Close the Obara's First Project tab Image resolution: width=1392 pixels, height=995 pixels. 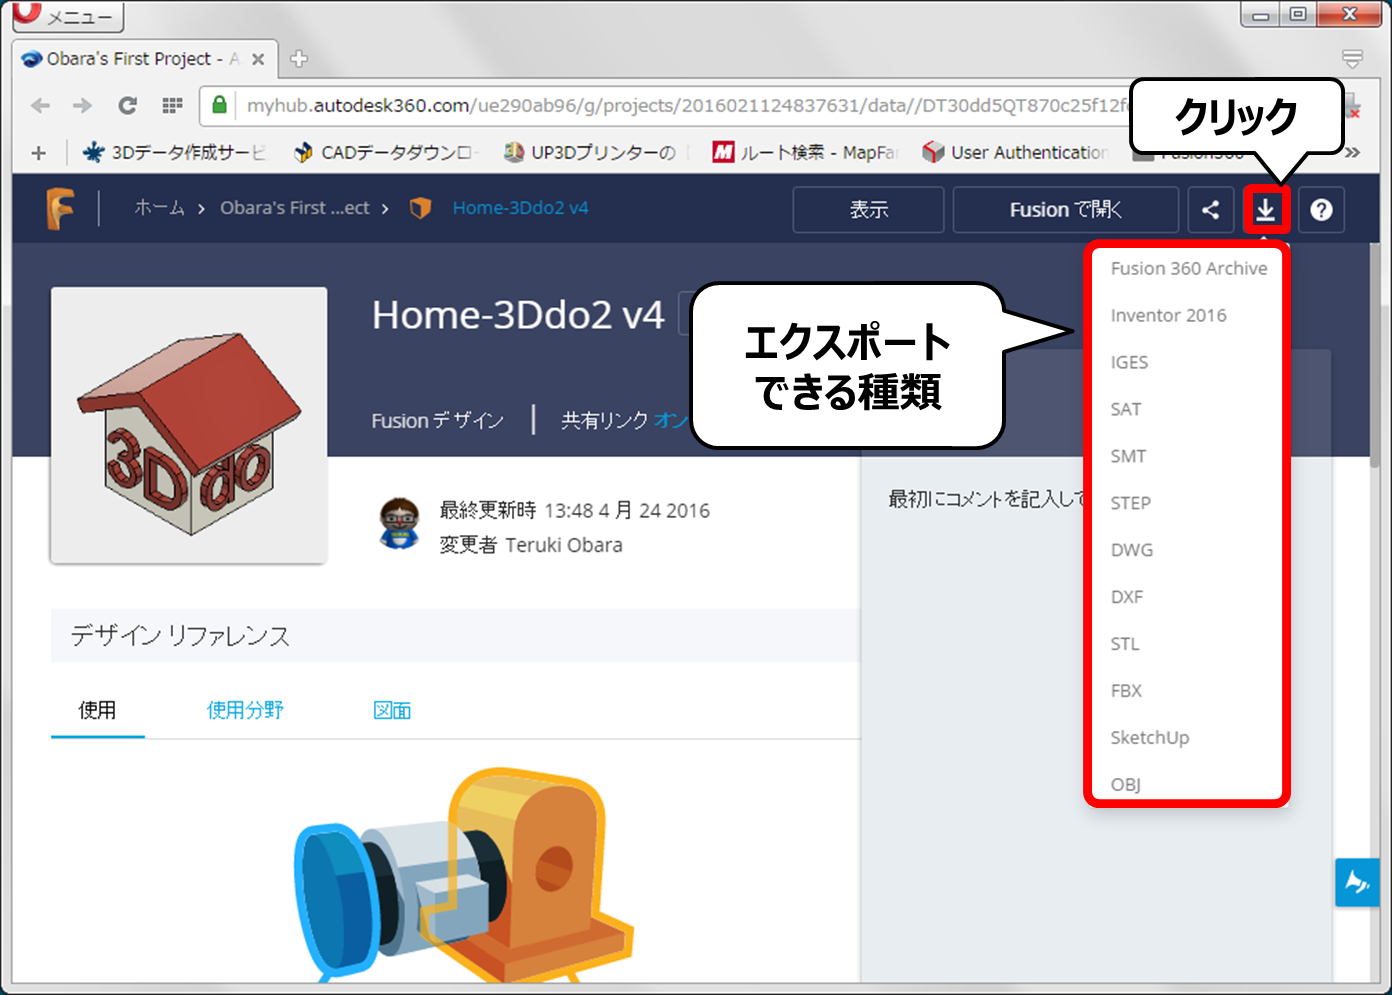258,59
